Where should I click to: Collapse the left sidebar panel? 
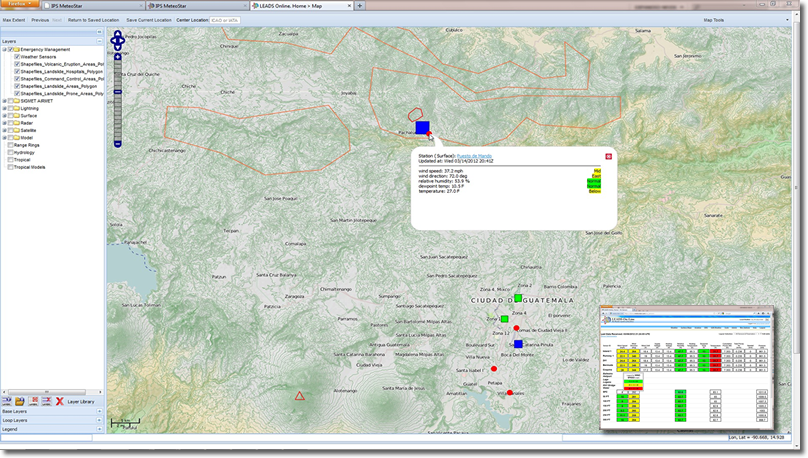[x=99, y=32]
